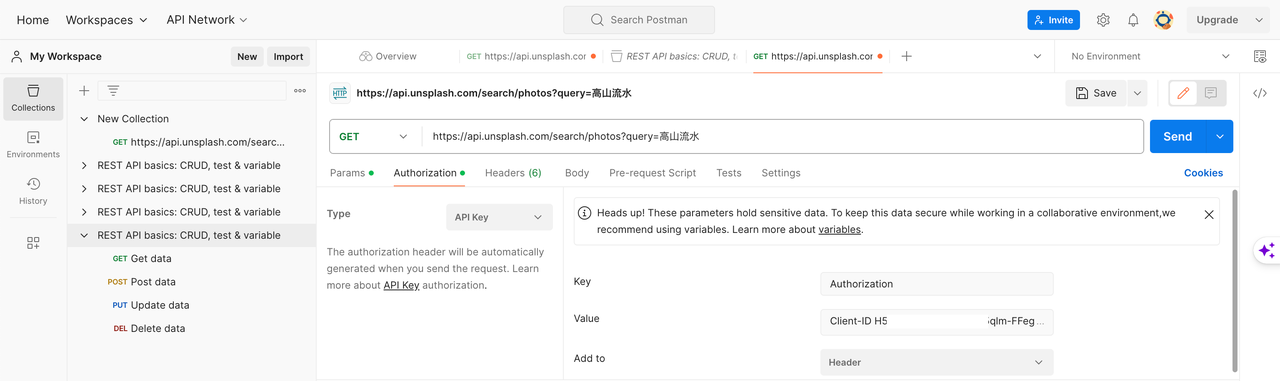Viewport: 1280px width, 381px height.
Task: Go to Home in top navigation
Action: point(33,20)
